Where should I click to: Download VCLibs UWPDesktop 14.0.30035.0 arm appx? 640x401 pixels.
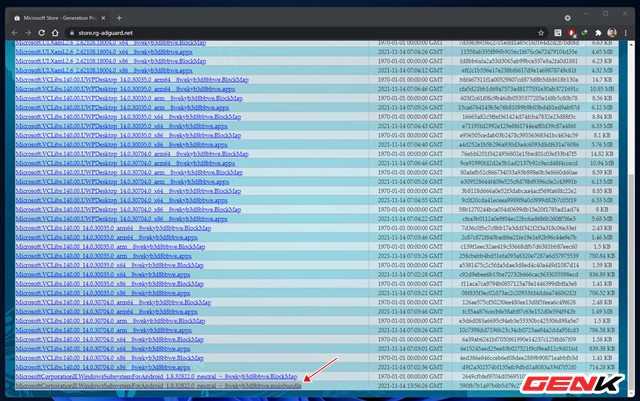[122, 107]
